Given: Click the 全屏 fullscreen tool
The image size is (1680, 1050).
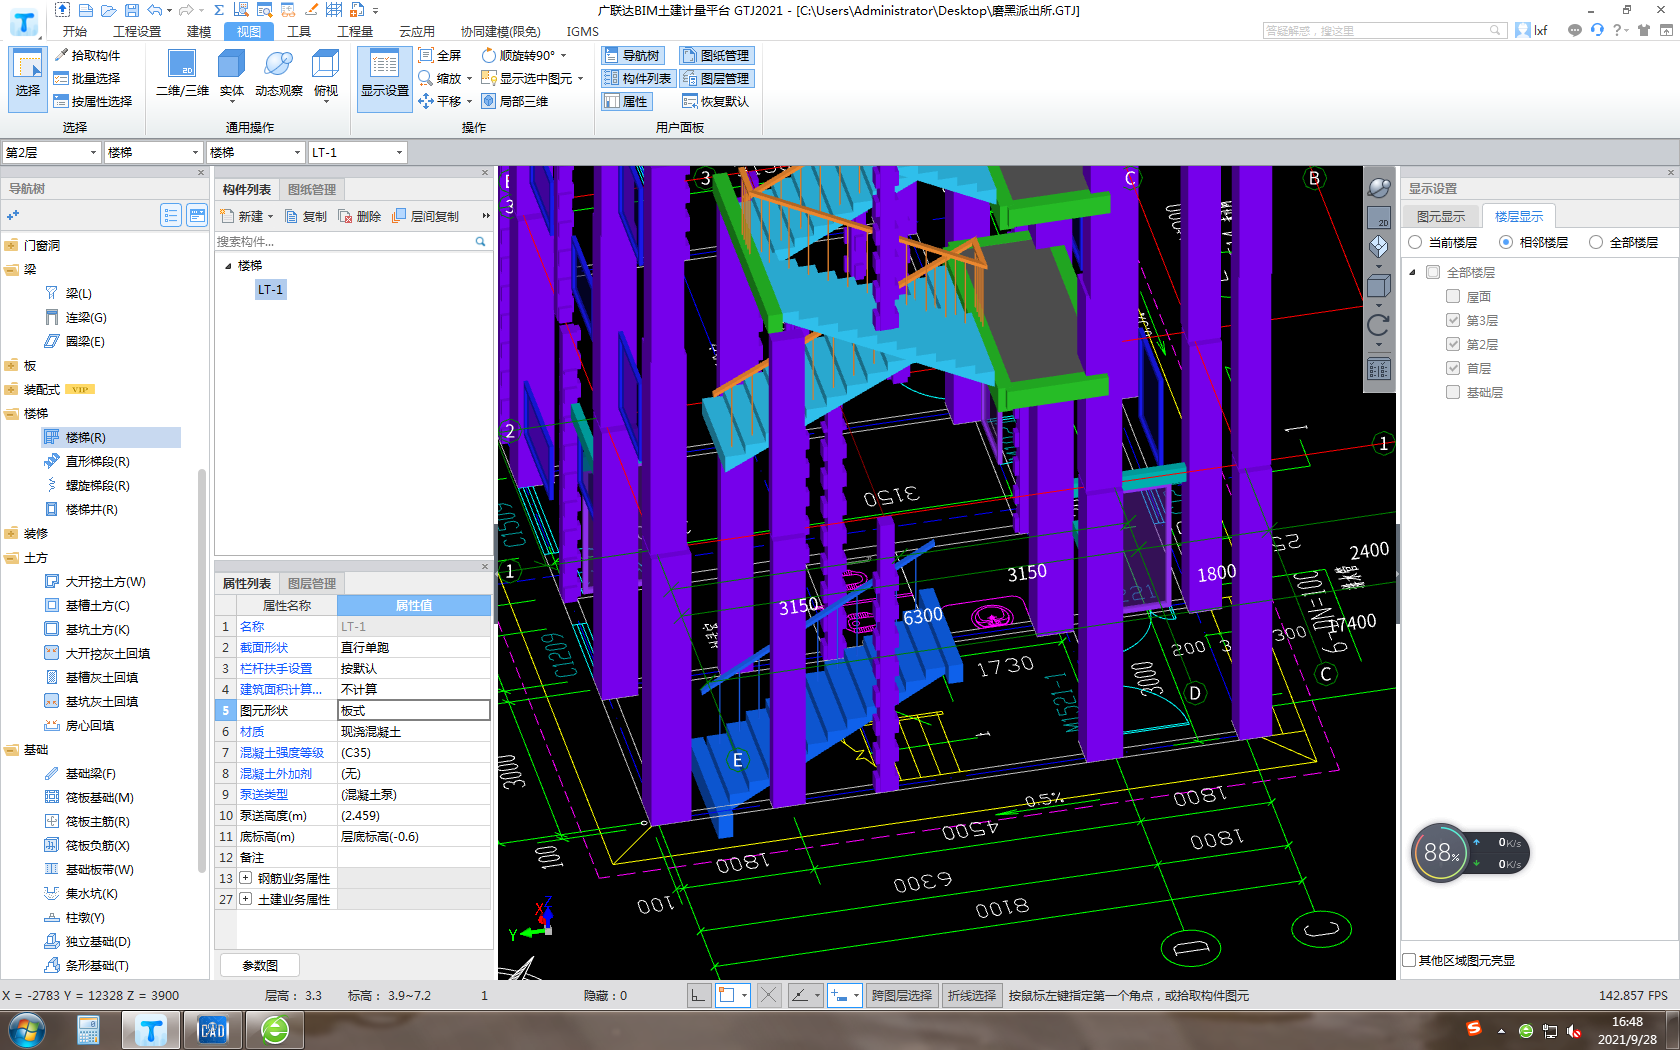Looking at the screenshot, I should click(x=440, y=55).
